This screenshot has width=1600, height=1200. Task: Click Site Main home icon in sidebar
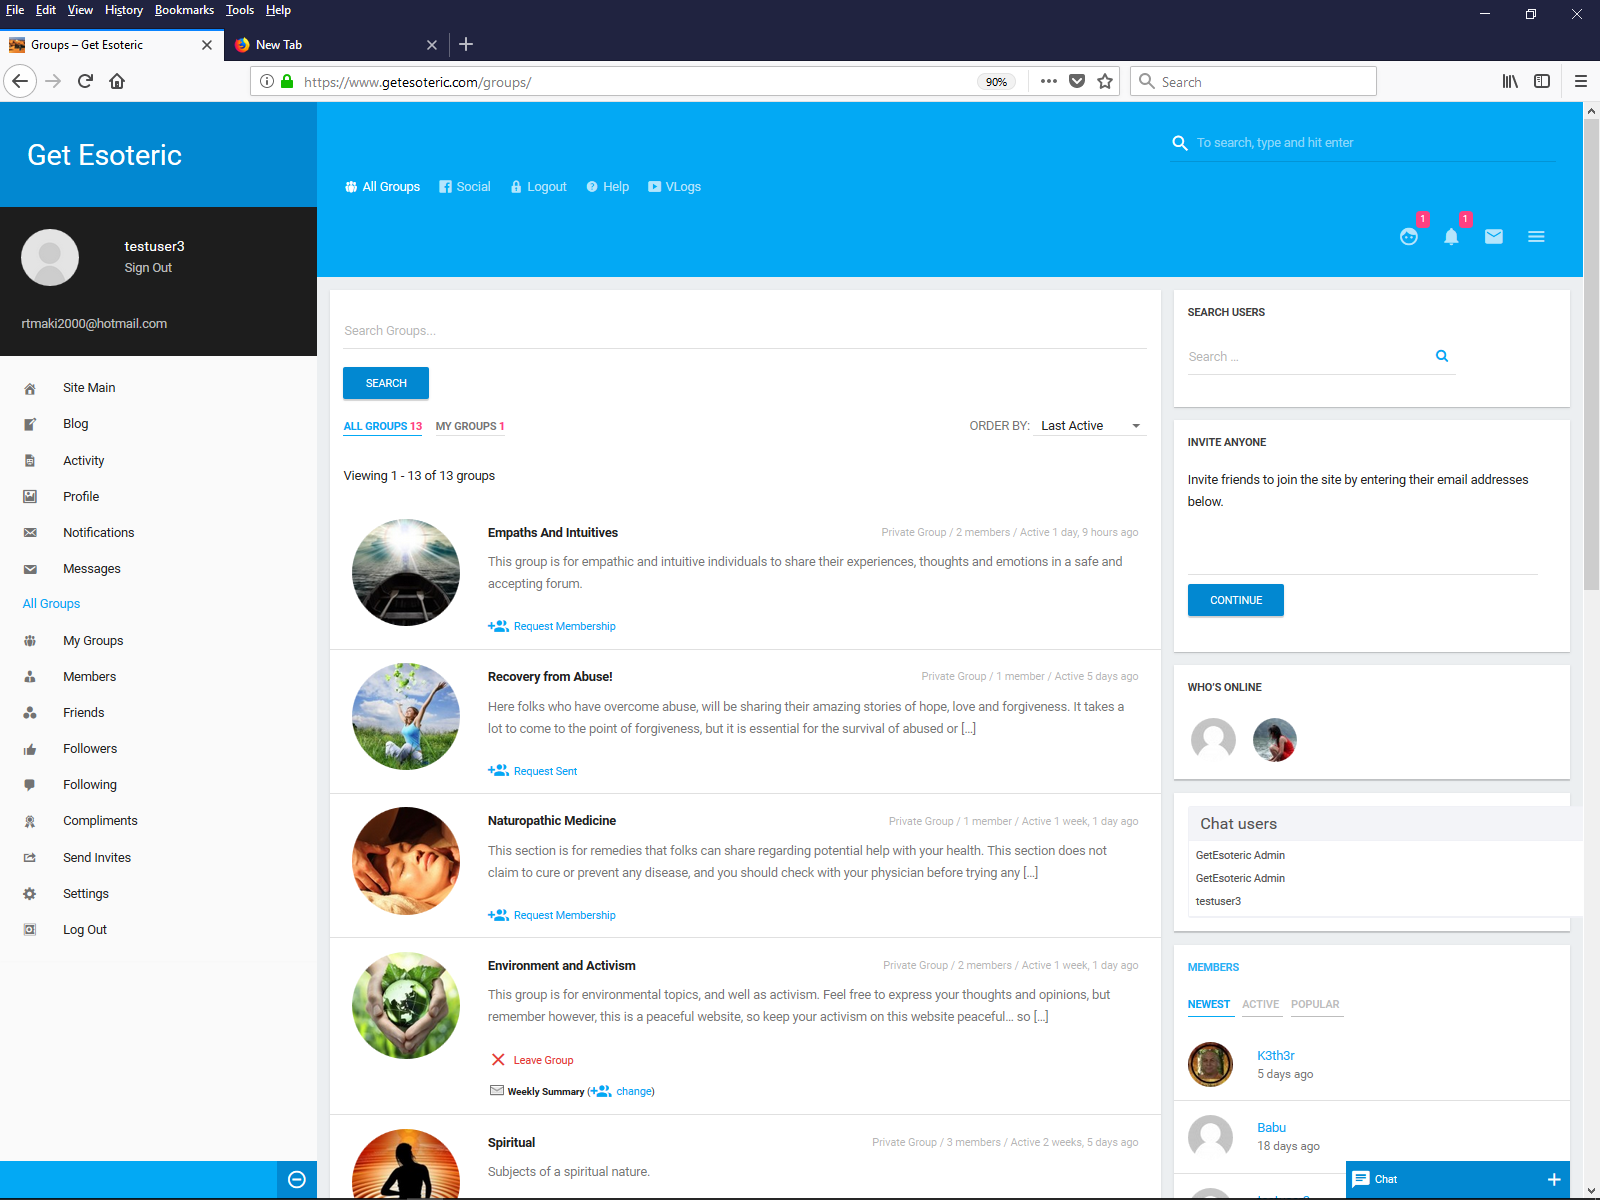pos(30,388)
